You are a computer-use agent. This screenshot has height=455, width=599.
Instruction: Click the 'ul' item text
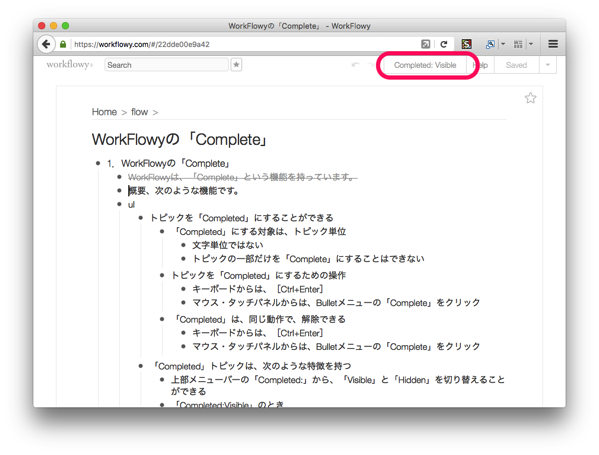131,204
